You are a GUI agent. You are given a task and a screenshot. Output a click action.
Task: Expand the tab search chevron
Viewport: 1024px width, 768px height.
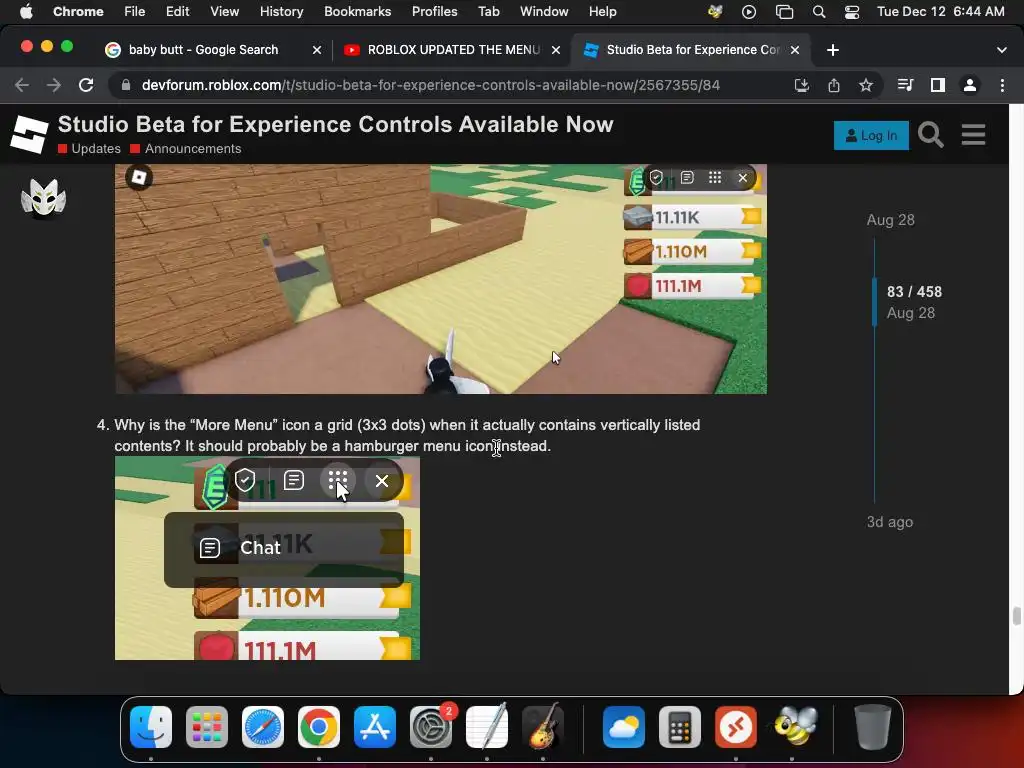click(1002, 50)
